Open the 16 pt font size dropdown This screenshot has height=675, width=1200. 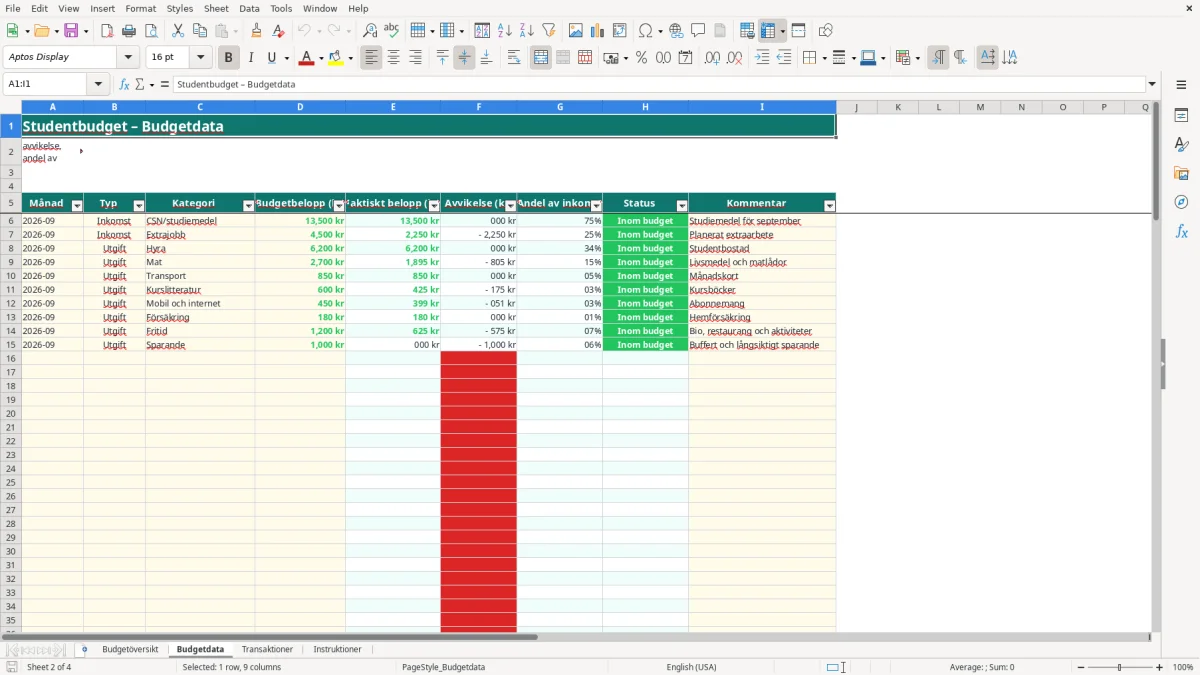tap(200, 58)
